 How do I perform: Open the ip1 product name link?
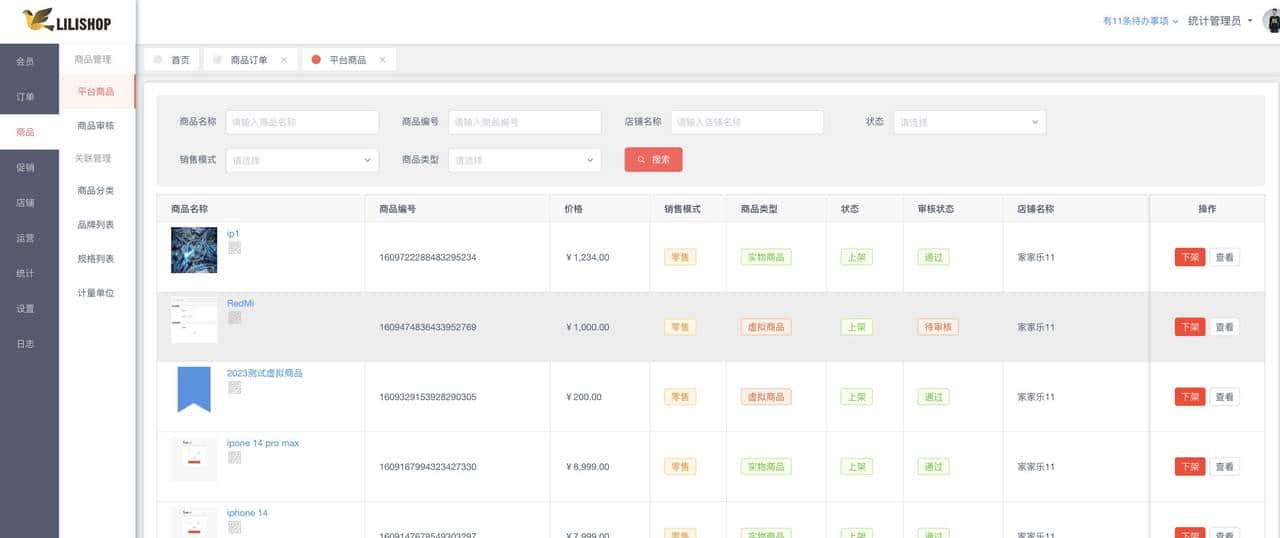pos(233,233)
